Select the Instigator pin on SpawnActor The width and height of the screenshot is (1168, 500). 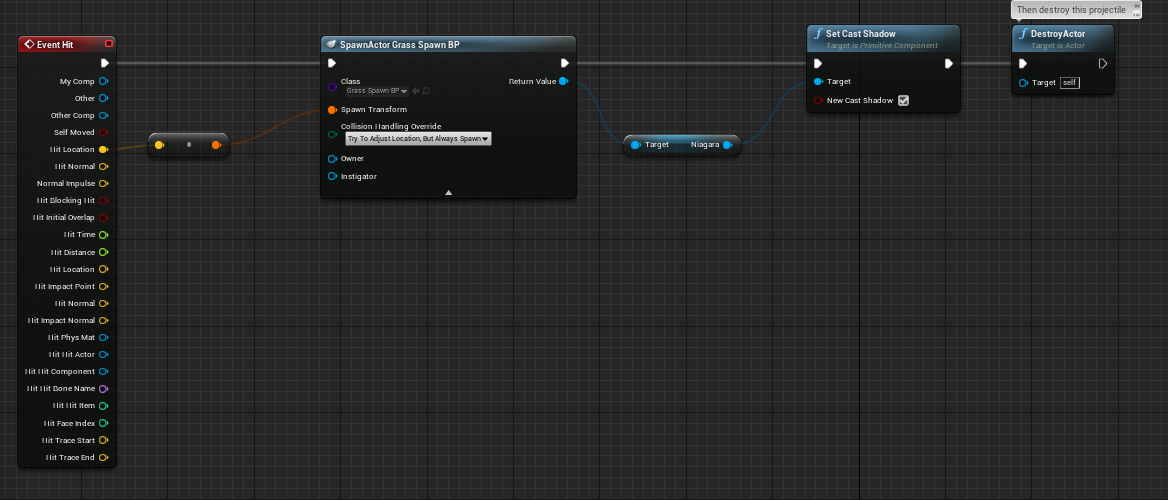[x=332, y=177]
